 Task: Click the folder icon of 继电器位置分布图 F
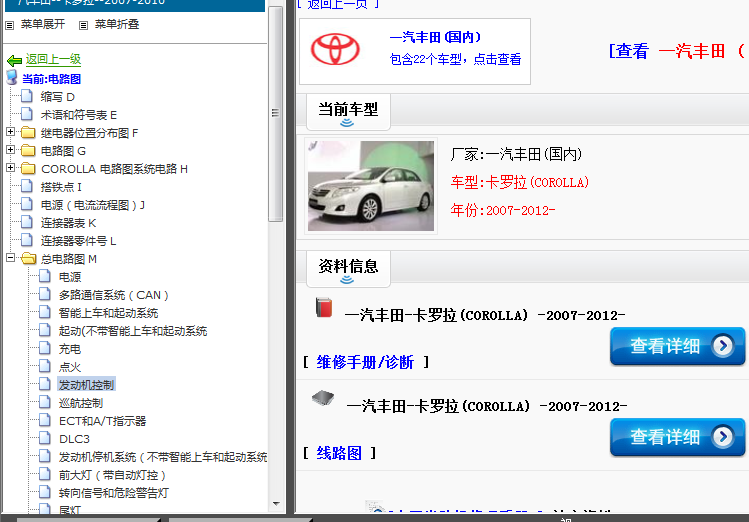[28, 132]
